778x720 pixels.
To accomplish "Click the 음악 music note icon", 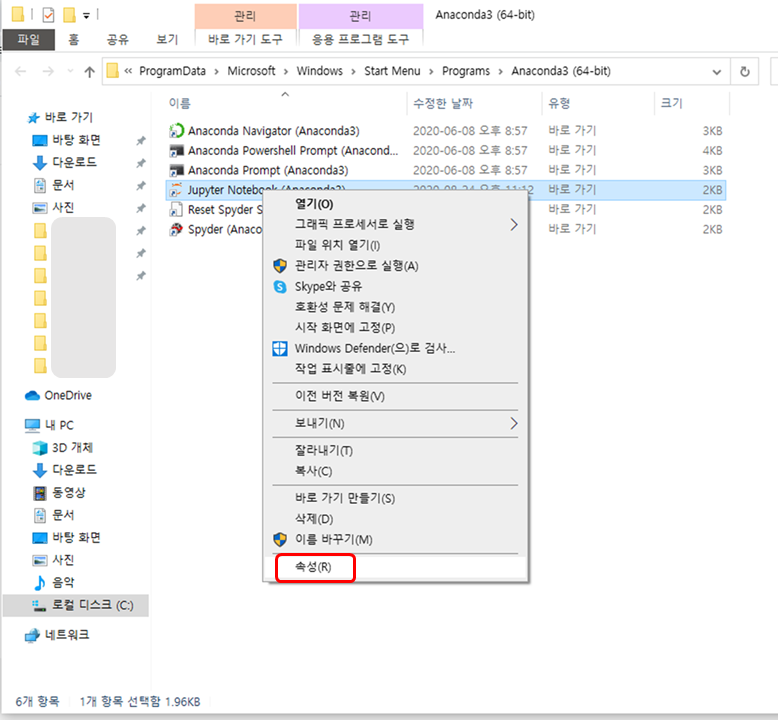I will coord(40,583).
